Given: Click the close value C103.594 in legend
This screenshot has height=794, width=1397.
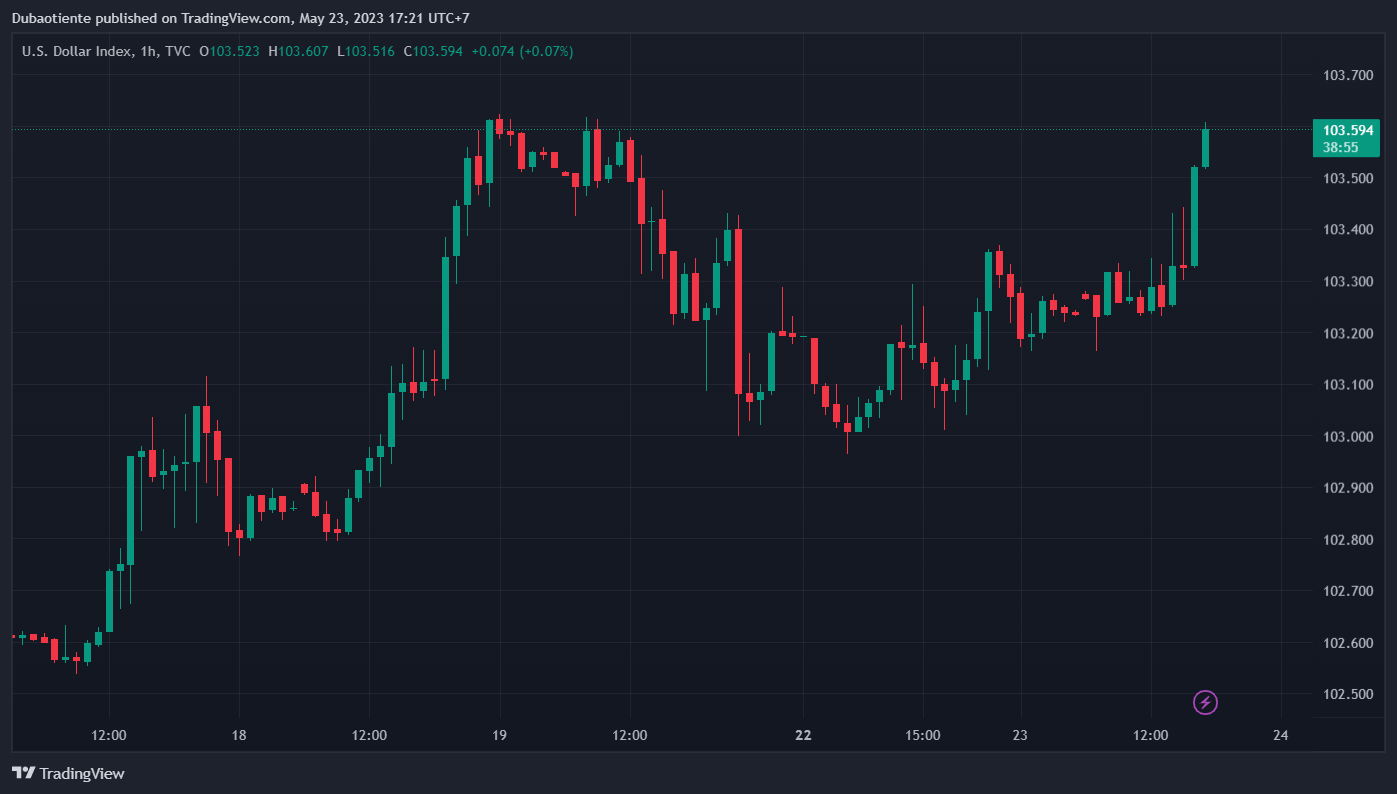Looking at the screenshot, I should pyautogui.click(x=433, y=51).
